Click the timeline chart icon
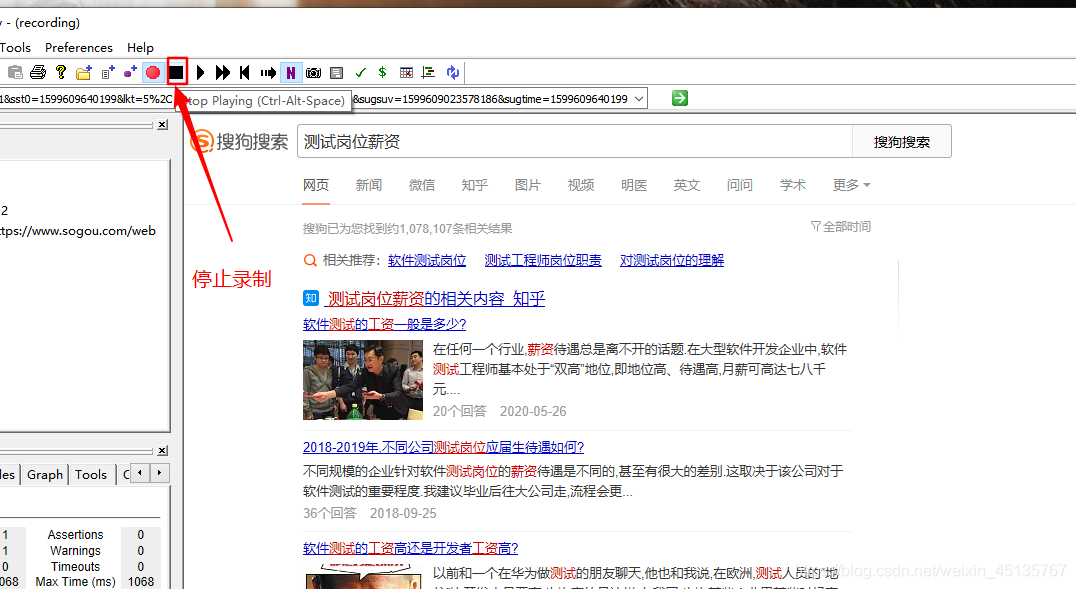 429,72
